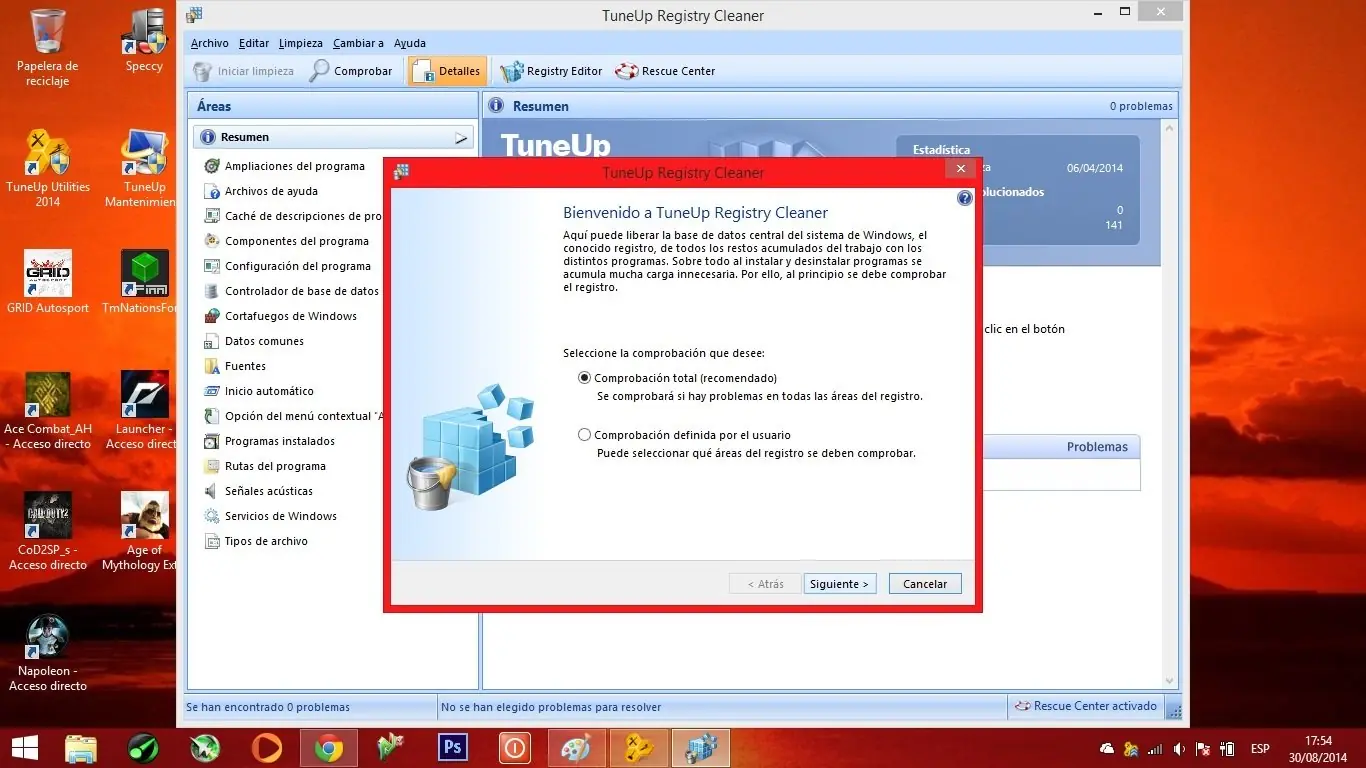
Task: Click the Caché de descripciones icon
Action: 211,216
